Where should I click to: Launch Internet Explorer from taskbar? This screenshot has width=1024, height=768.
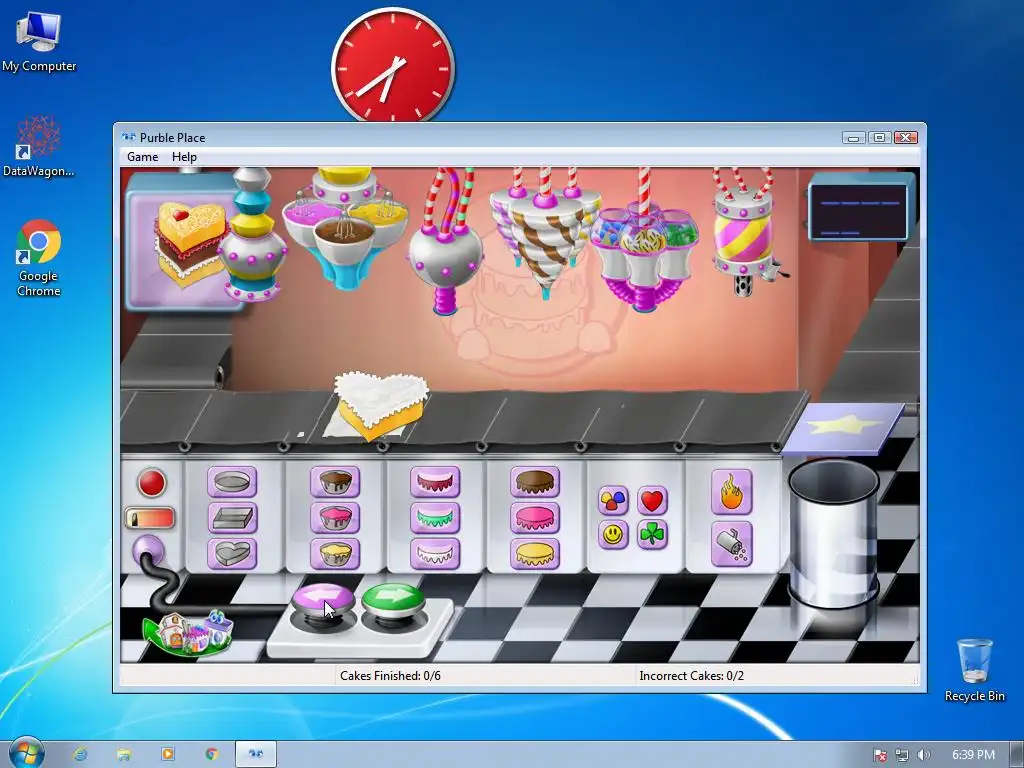coord(80,754)
